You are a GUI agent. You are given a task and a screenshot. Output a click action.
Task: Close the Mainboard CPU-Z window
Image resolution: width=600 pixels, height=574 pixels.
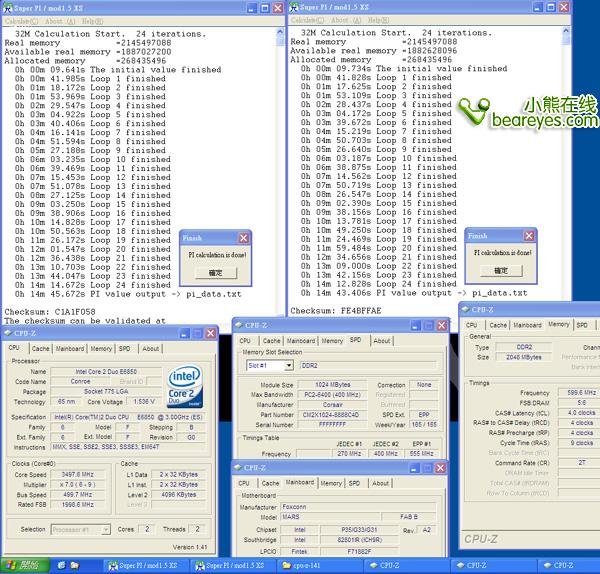coord(440,468)
